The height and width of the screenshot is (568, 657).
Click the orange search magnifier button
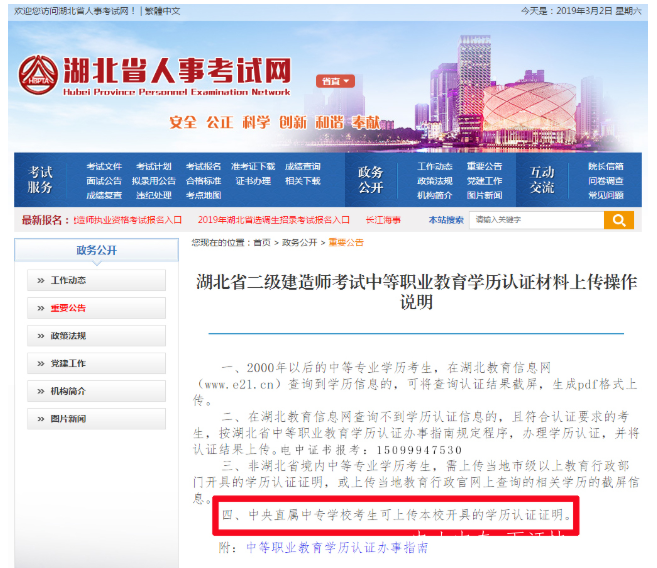coord(618,220)
